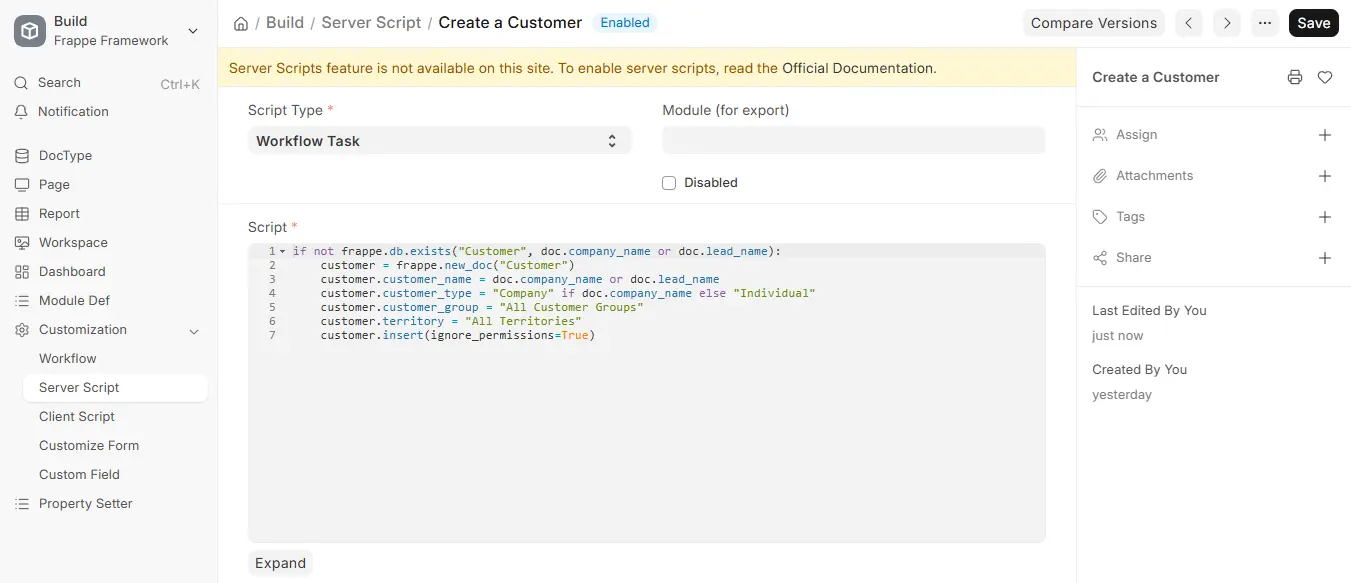Click the Expand button below script
The image size is (1351, 583).
(x=280, y=563)
